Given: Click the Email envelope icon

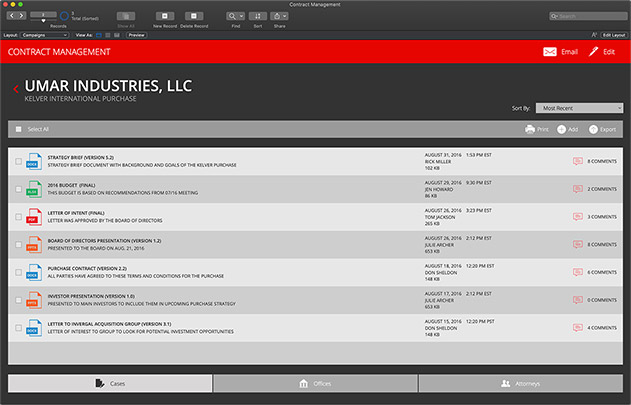Looking at the screenshot, I should [549, 51].
